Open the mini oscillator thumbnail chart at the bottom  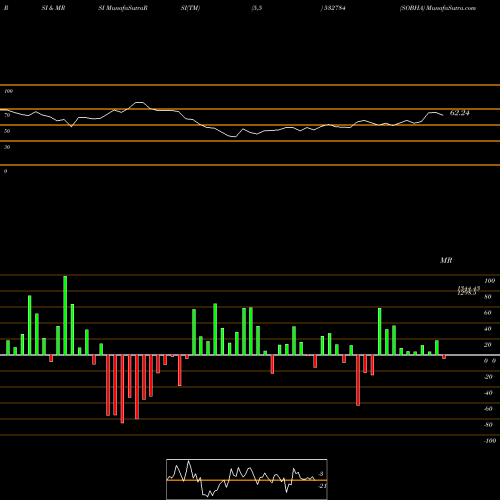247,479
